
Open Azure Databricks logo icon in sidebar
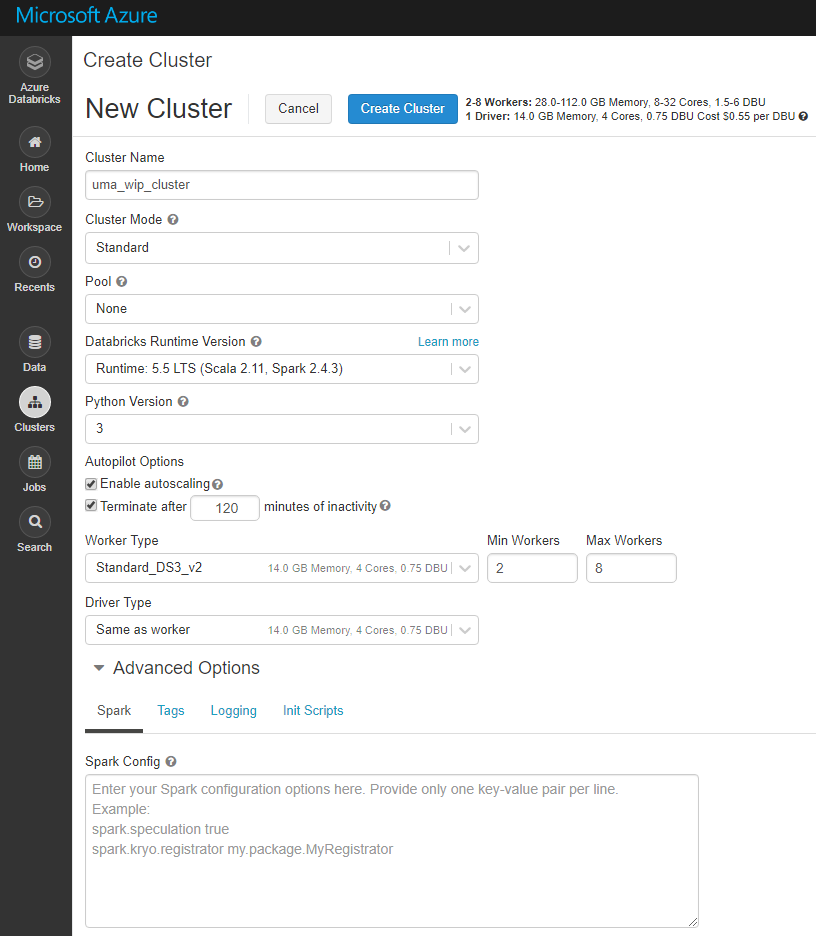click(x=35, y=62)
